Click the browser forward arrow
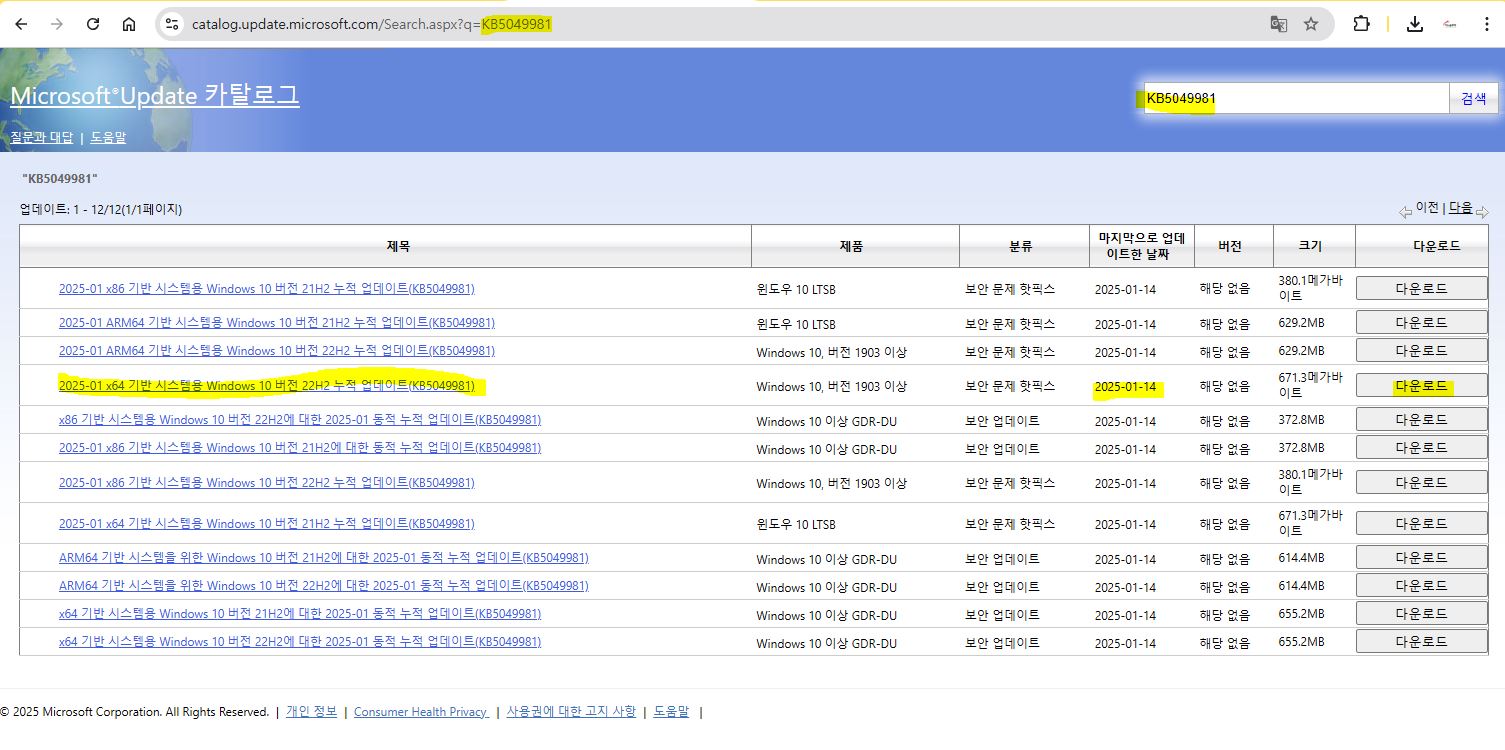 click(x=57, y=24)
